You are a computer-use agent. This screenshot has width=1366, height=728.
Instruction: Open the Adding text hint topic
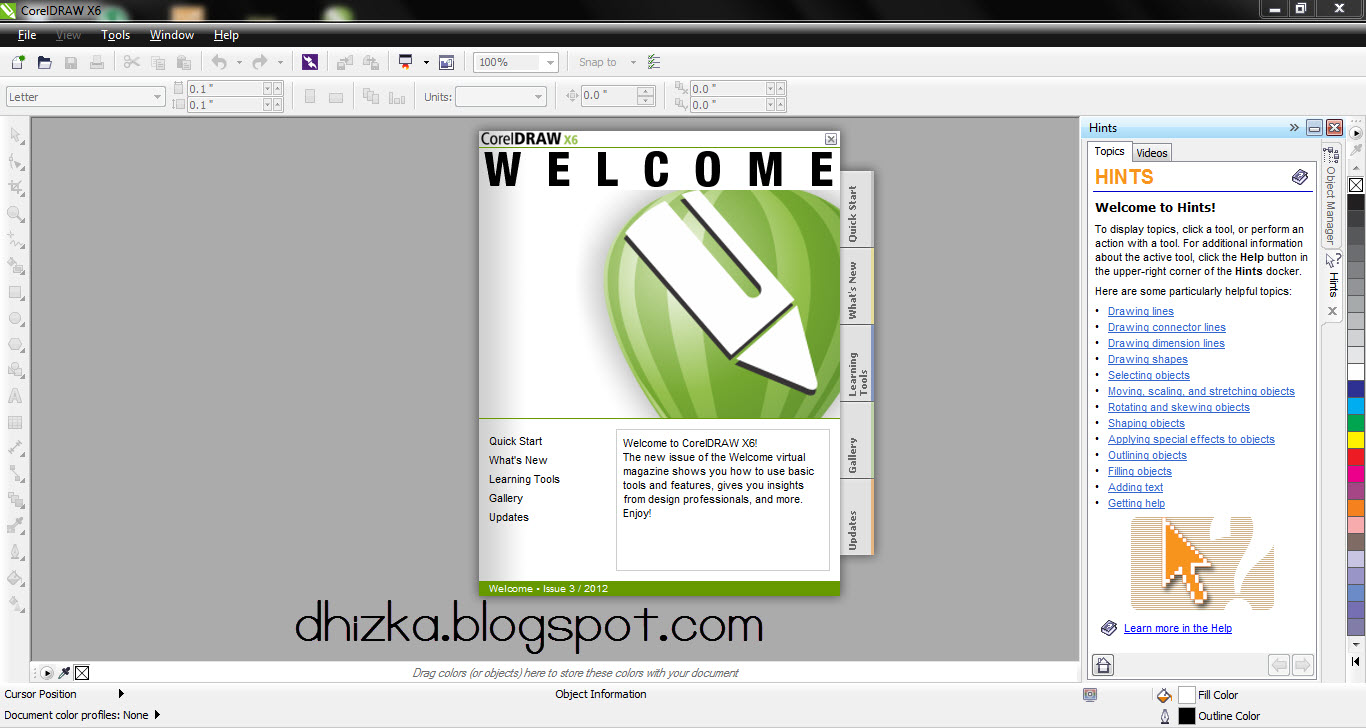[x=1135, y=487]
